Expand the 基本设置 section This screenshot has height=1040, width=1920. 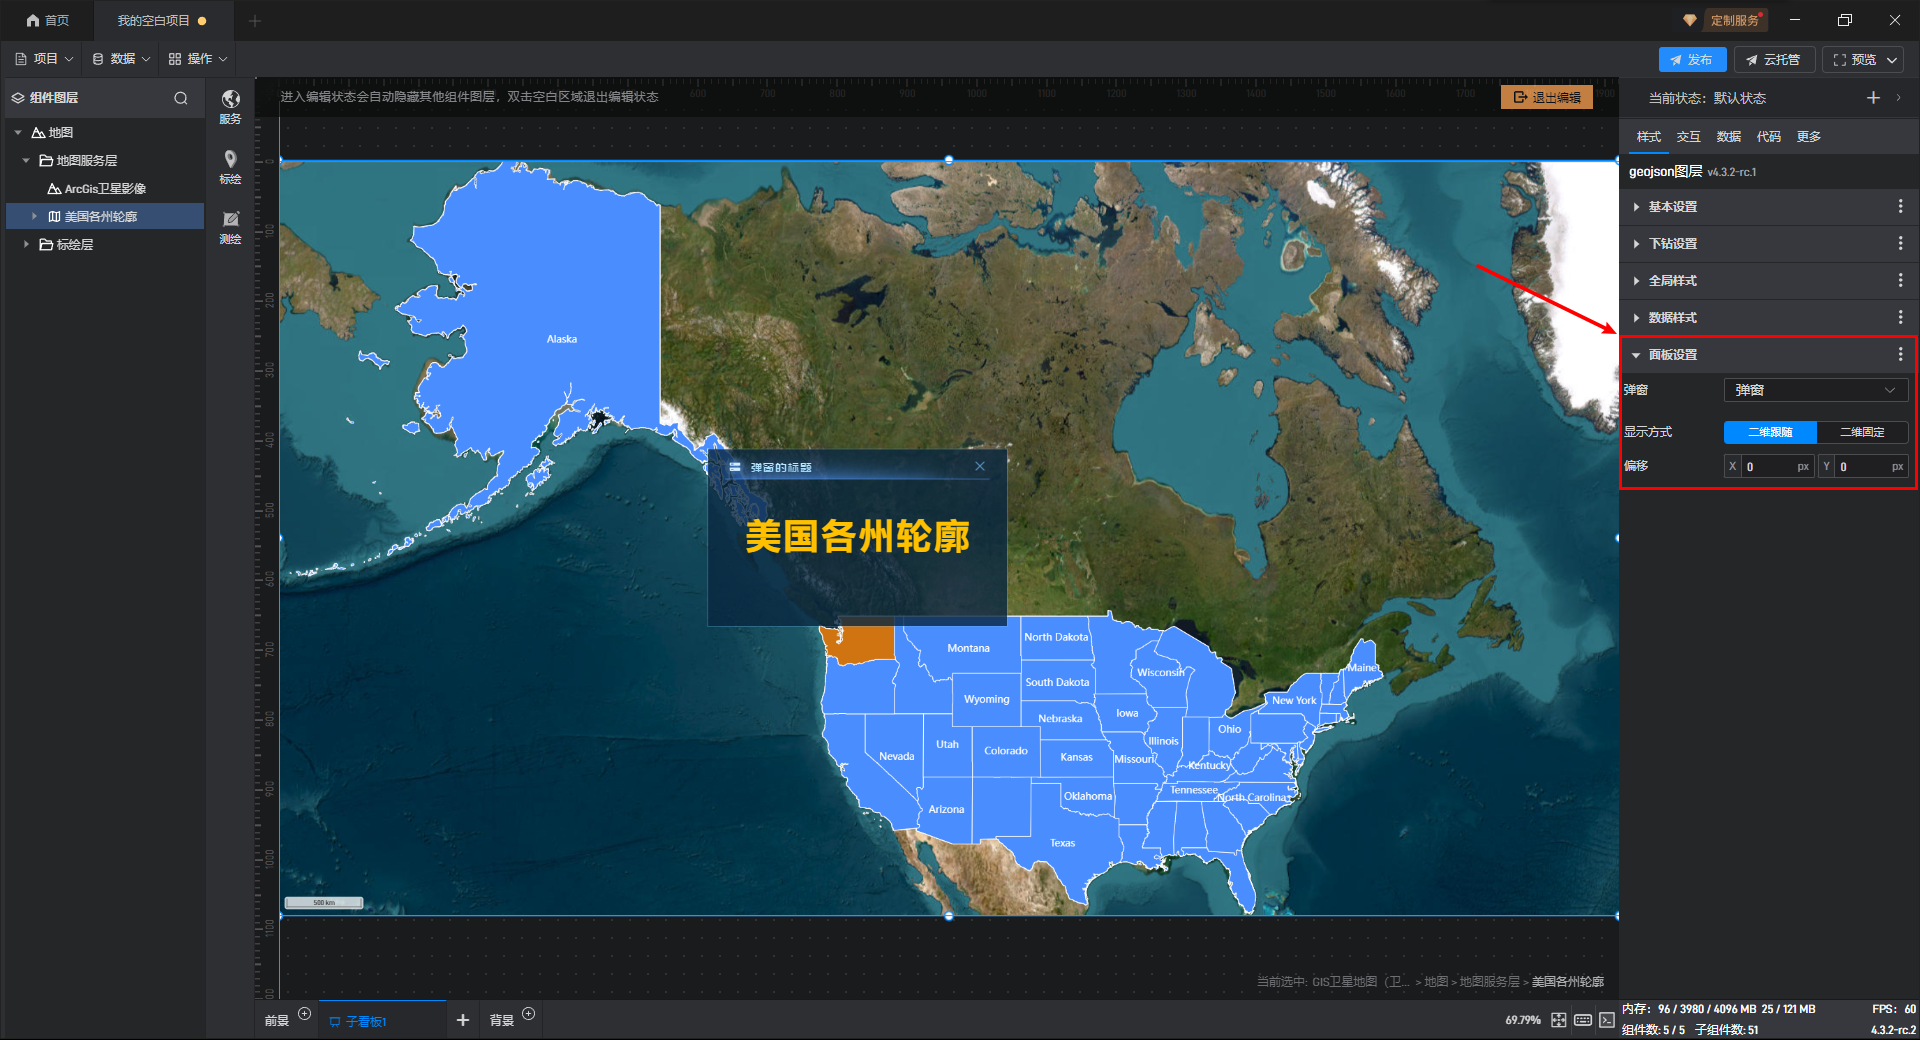point(1672,207)
